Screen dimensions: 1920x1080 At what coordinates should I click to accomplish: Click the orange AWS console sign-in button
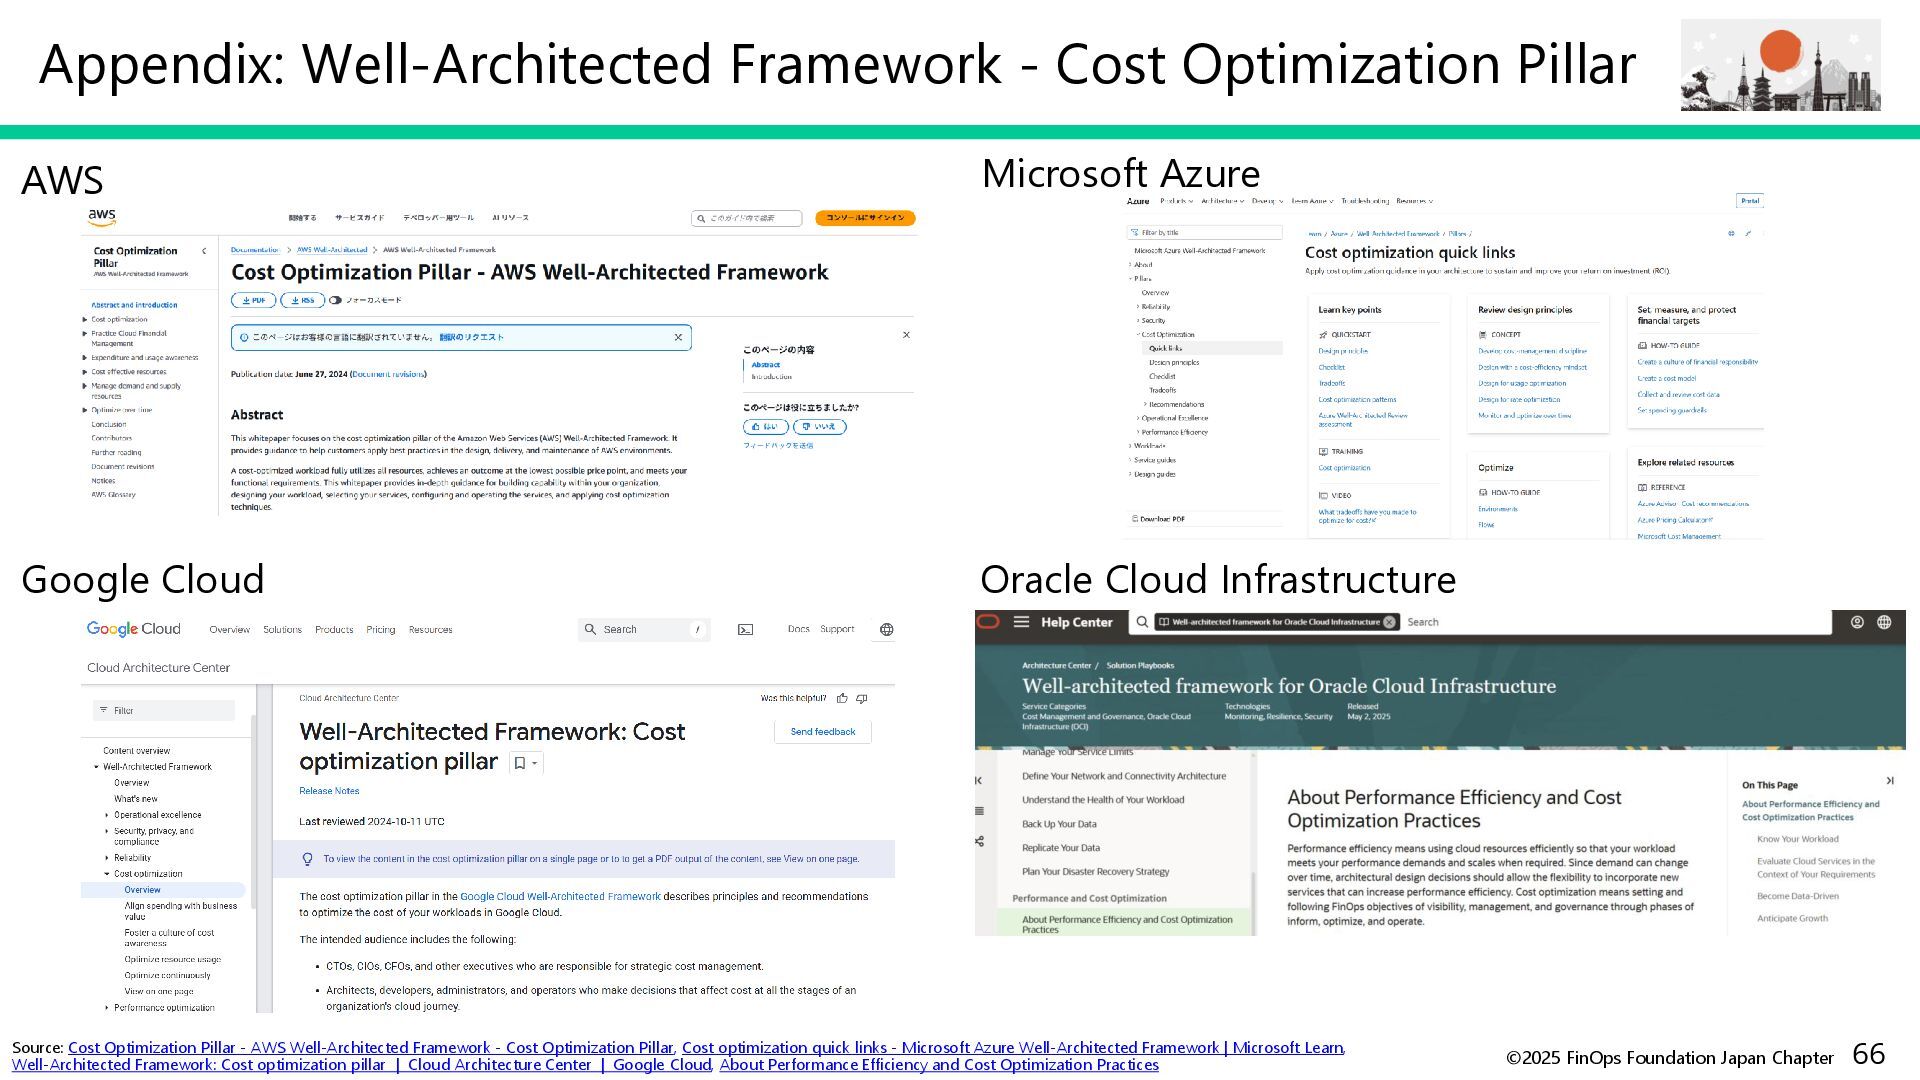(x=865, y=218)
